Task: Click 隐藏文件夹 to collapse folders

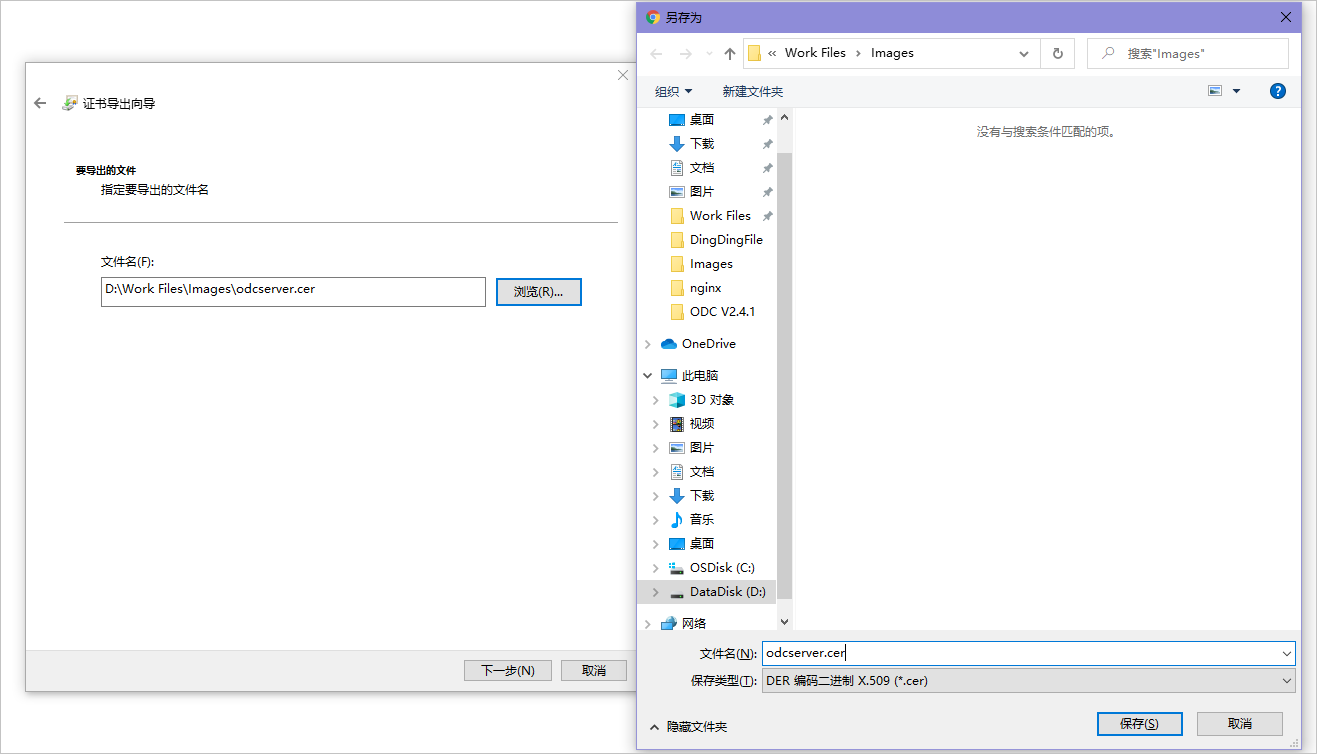Action: pyautogui.click(x=689, y=727)
